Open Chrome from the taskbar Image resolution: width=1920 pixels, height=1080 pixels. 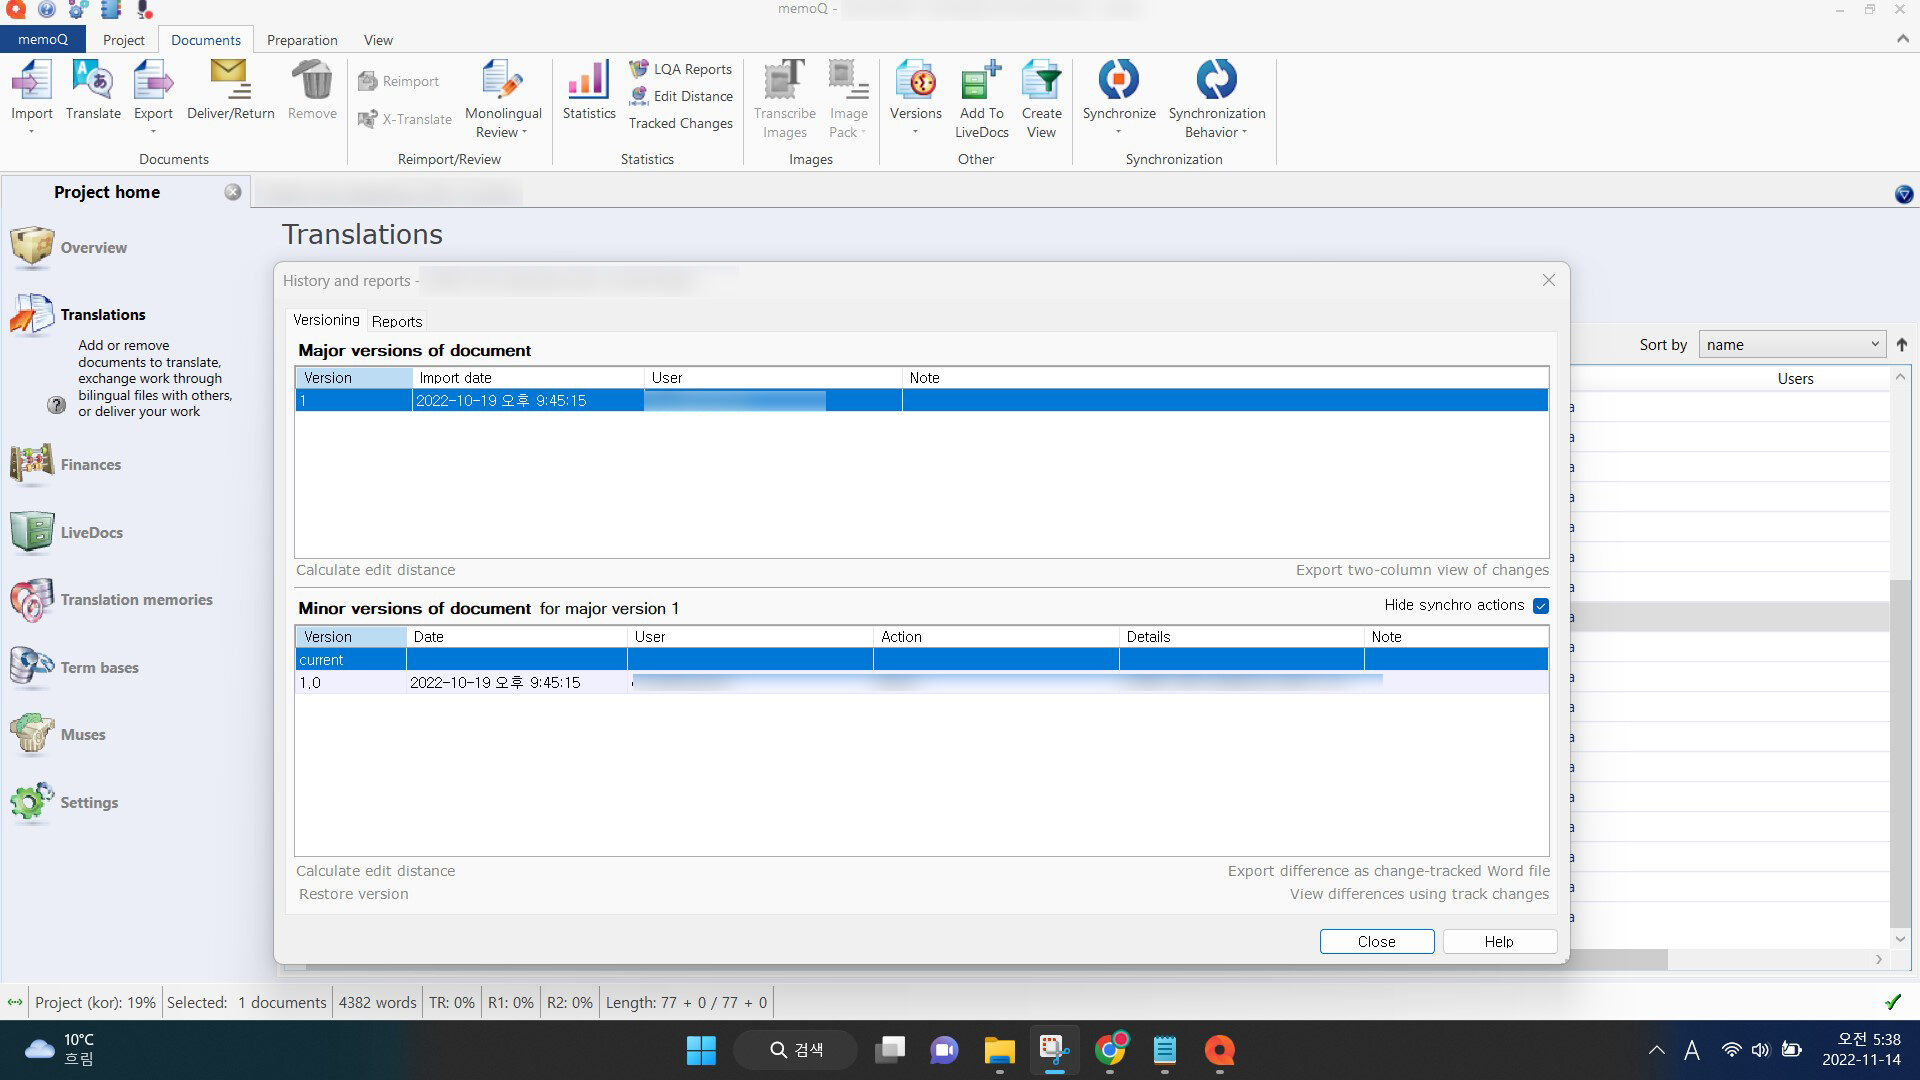pyautogui.click(x=1110, y=1050)
